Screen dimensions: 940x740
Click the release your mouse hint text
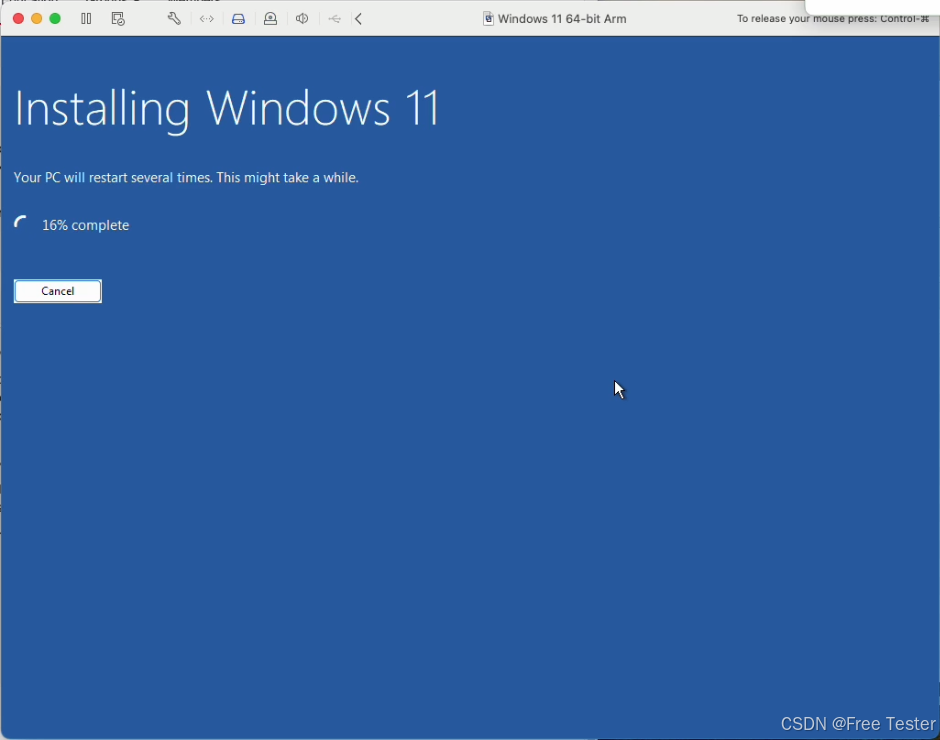(x=833, y=19)
